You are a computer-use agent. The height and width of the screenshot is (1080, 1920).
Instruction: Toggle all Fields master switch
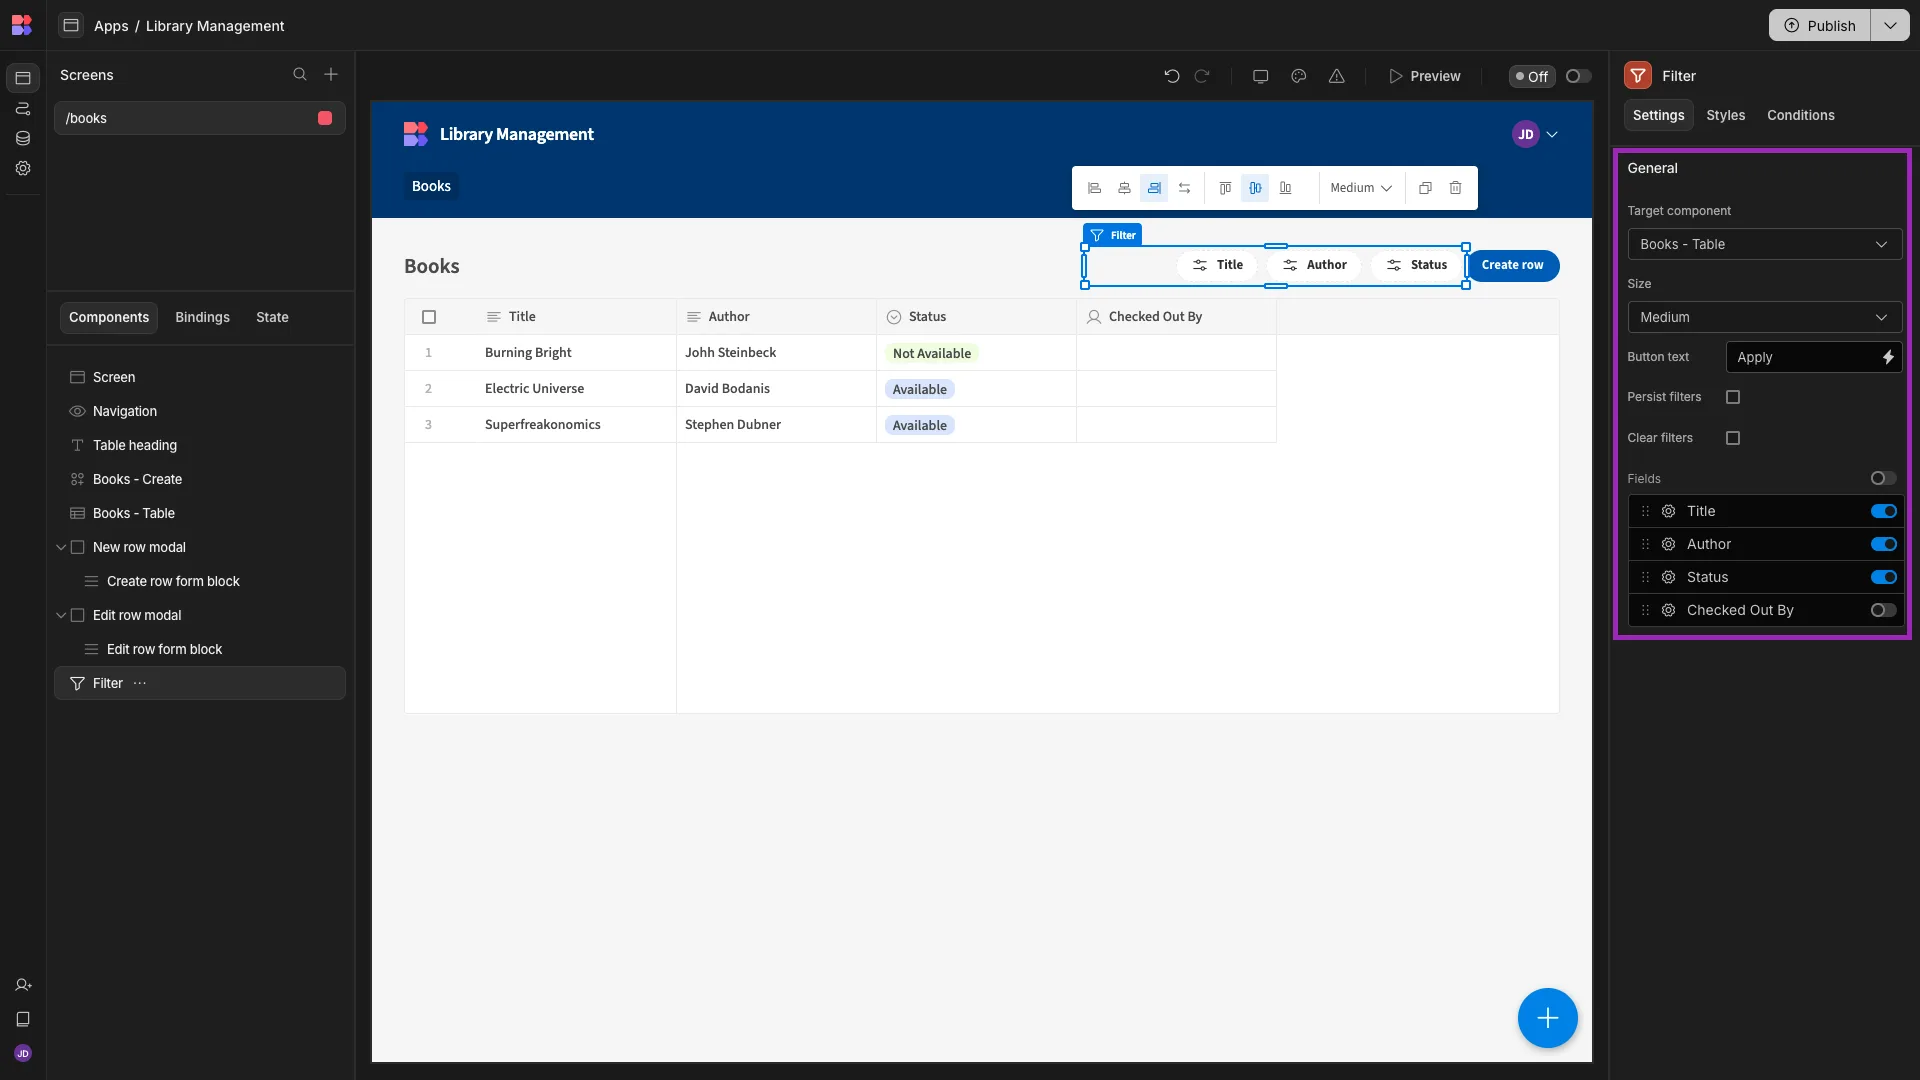click(x=1883, y=478)
